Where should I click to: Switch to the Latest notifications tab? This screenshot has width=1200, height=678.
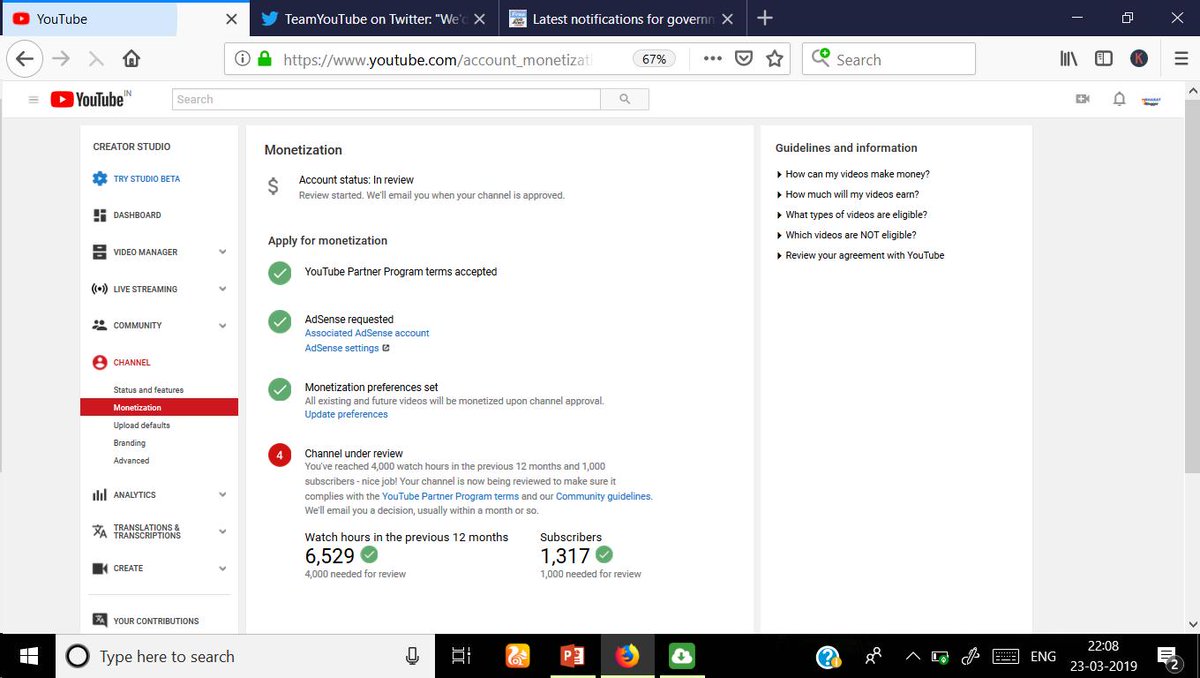click(x=620, y=18)
